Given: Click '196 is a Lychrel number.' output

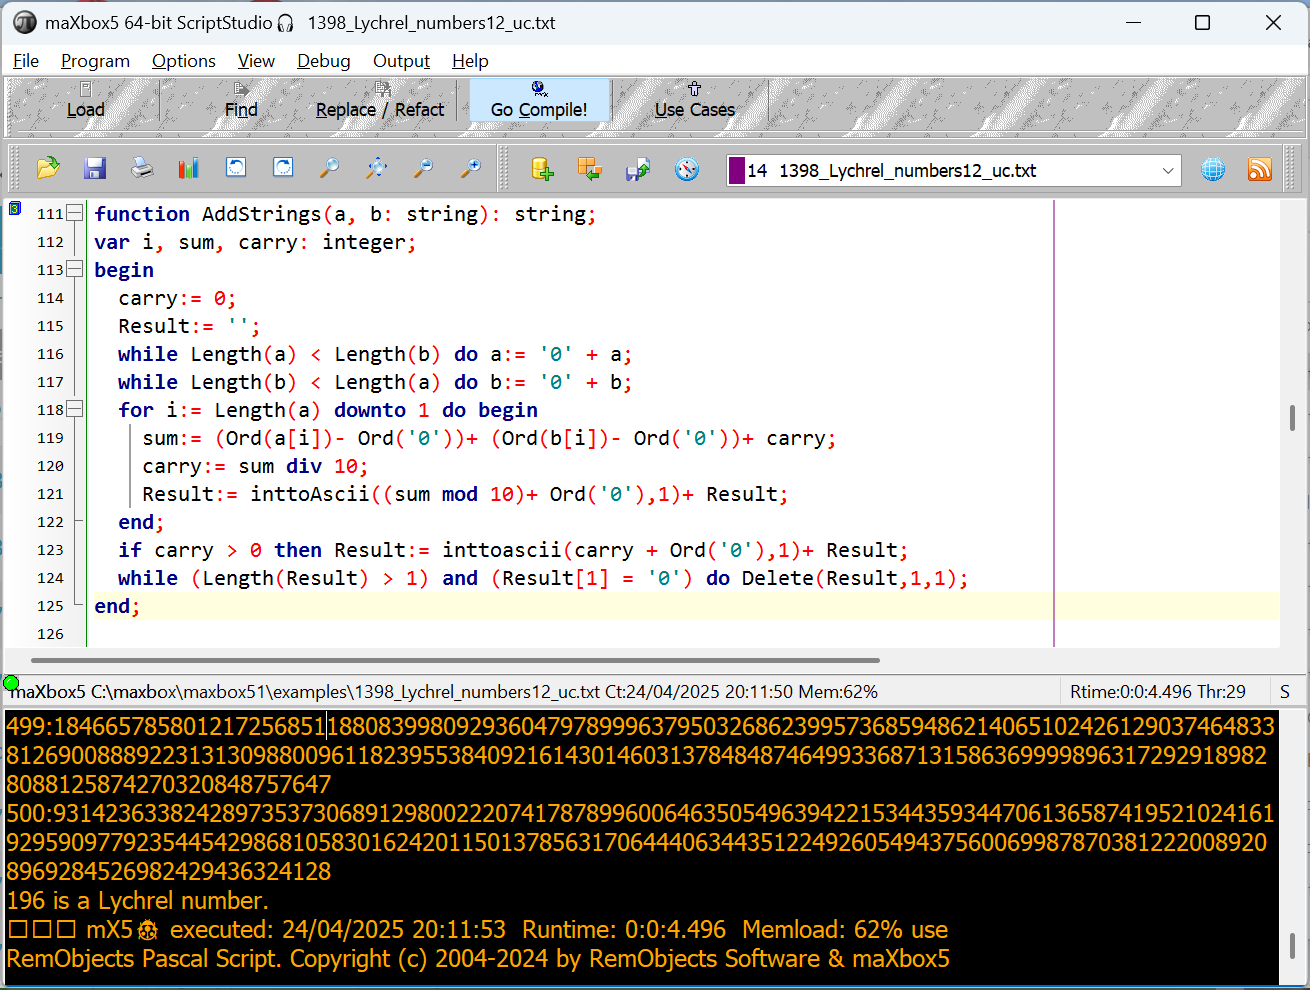Looking at the screenshot, I should (x=138, y=900).
